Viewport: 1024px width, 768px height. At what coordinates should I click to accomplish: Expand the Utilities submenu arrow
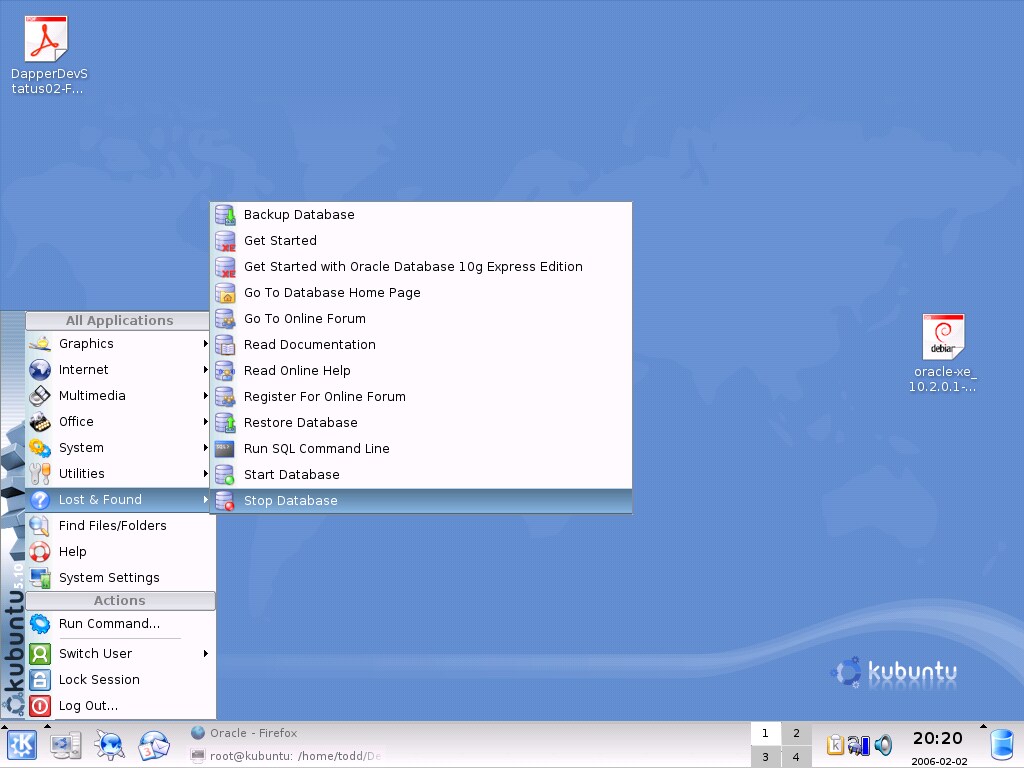point(206,474)
